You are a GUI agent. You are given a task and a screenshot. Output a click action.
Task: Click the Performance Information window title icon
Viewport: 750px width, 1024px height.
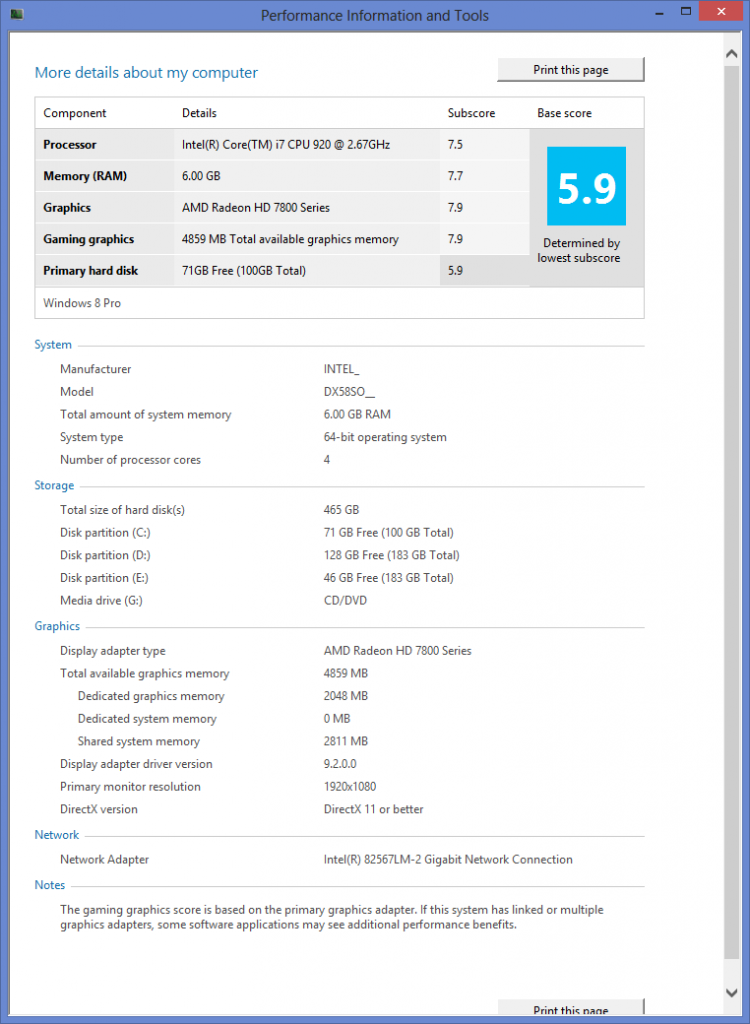tap(15, 14)
